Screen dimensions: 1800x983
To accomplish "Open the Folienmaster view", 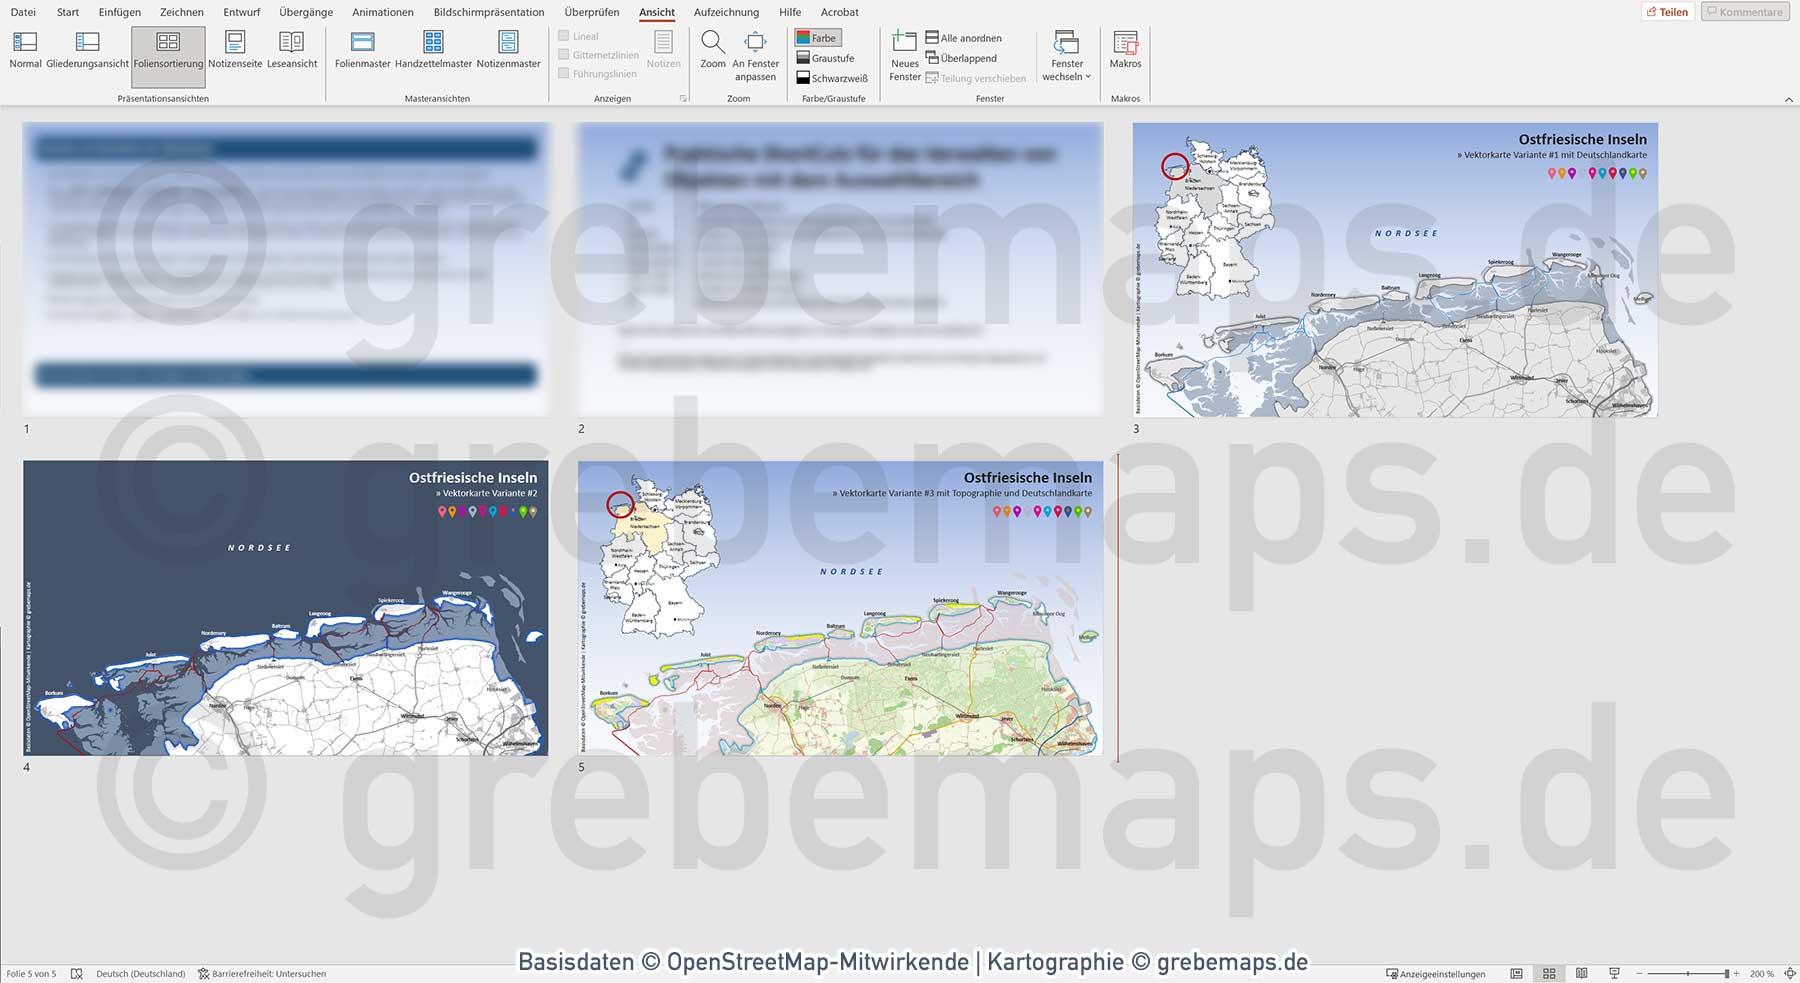I will point(360,55).
